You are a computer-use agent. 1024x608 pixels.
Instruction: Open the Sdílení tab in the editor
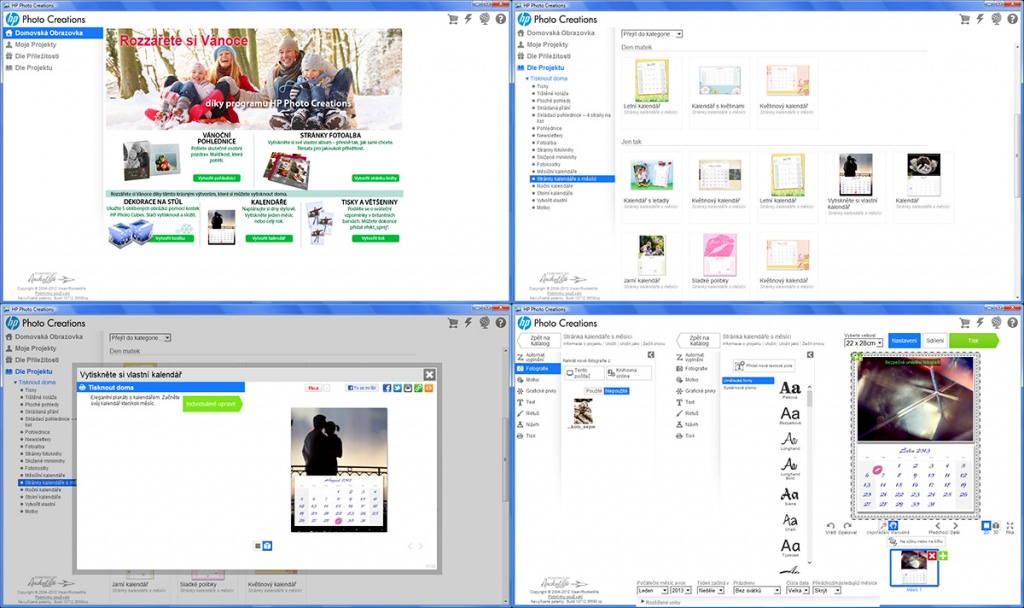click(x=935, y=341)
